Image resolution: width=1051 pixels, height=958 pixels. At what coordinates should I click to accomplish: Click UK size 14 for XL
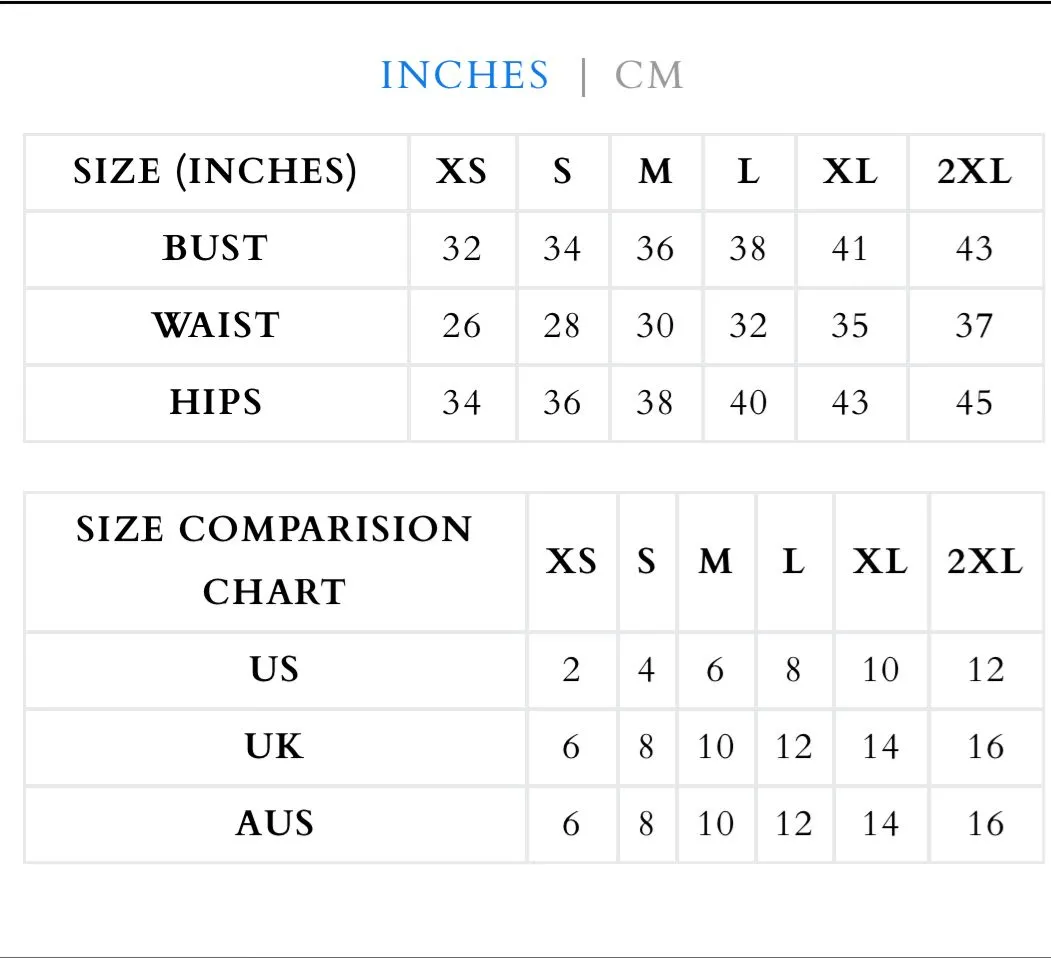[x=880, y=747]
